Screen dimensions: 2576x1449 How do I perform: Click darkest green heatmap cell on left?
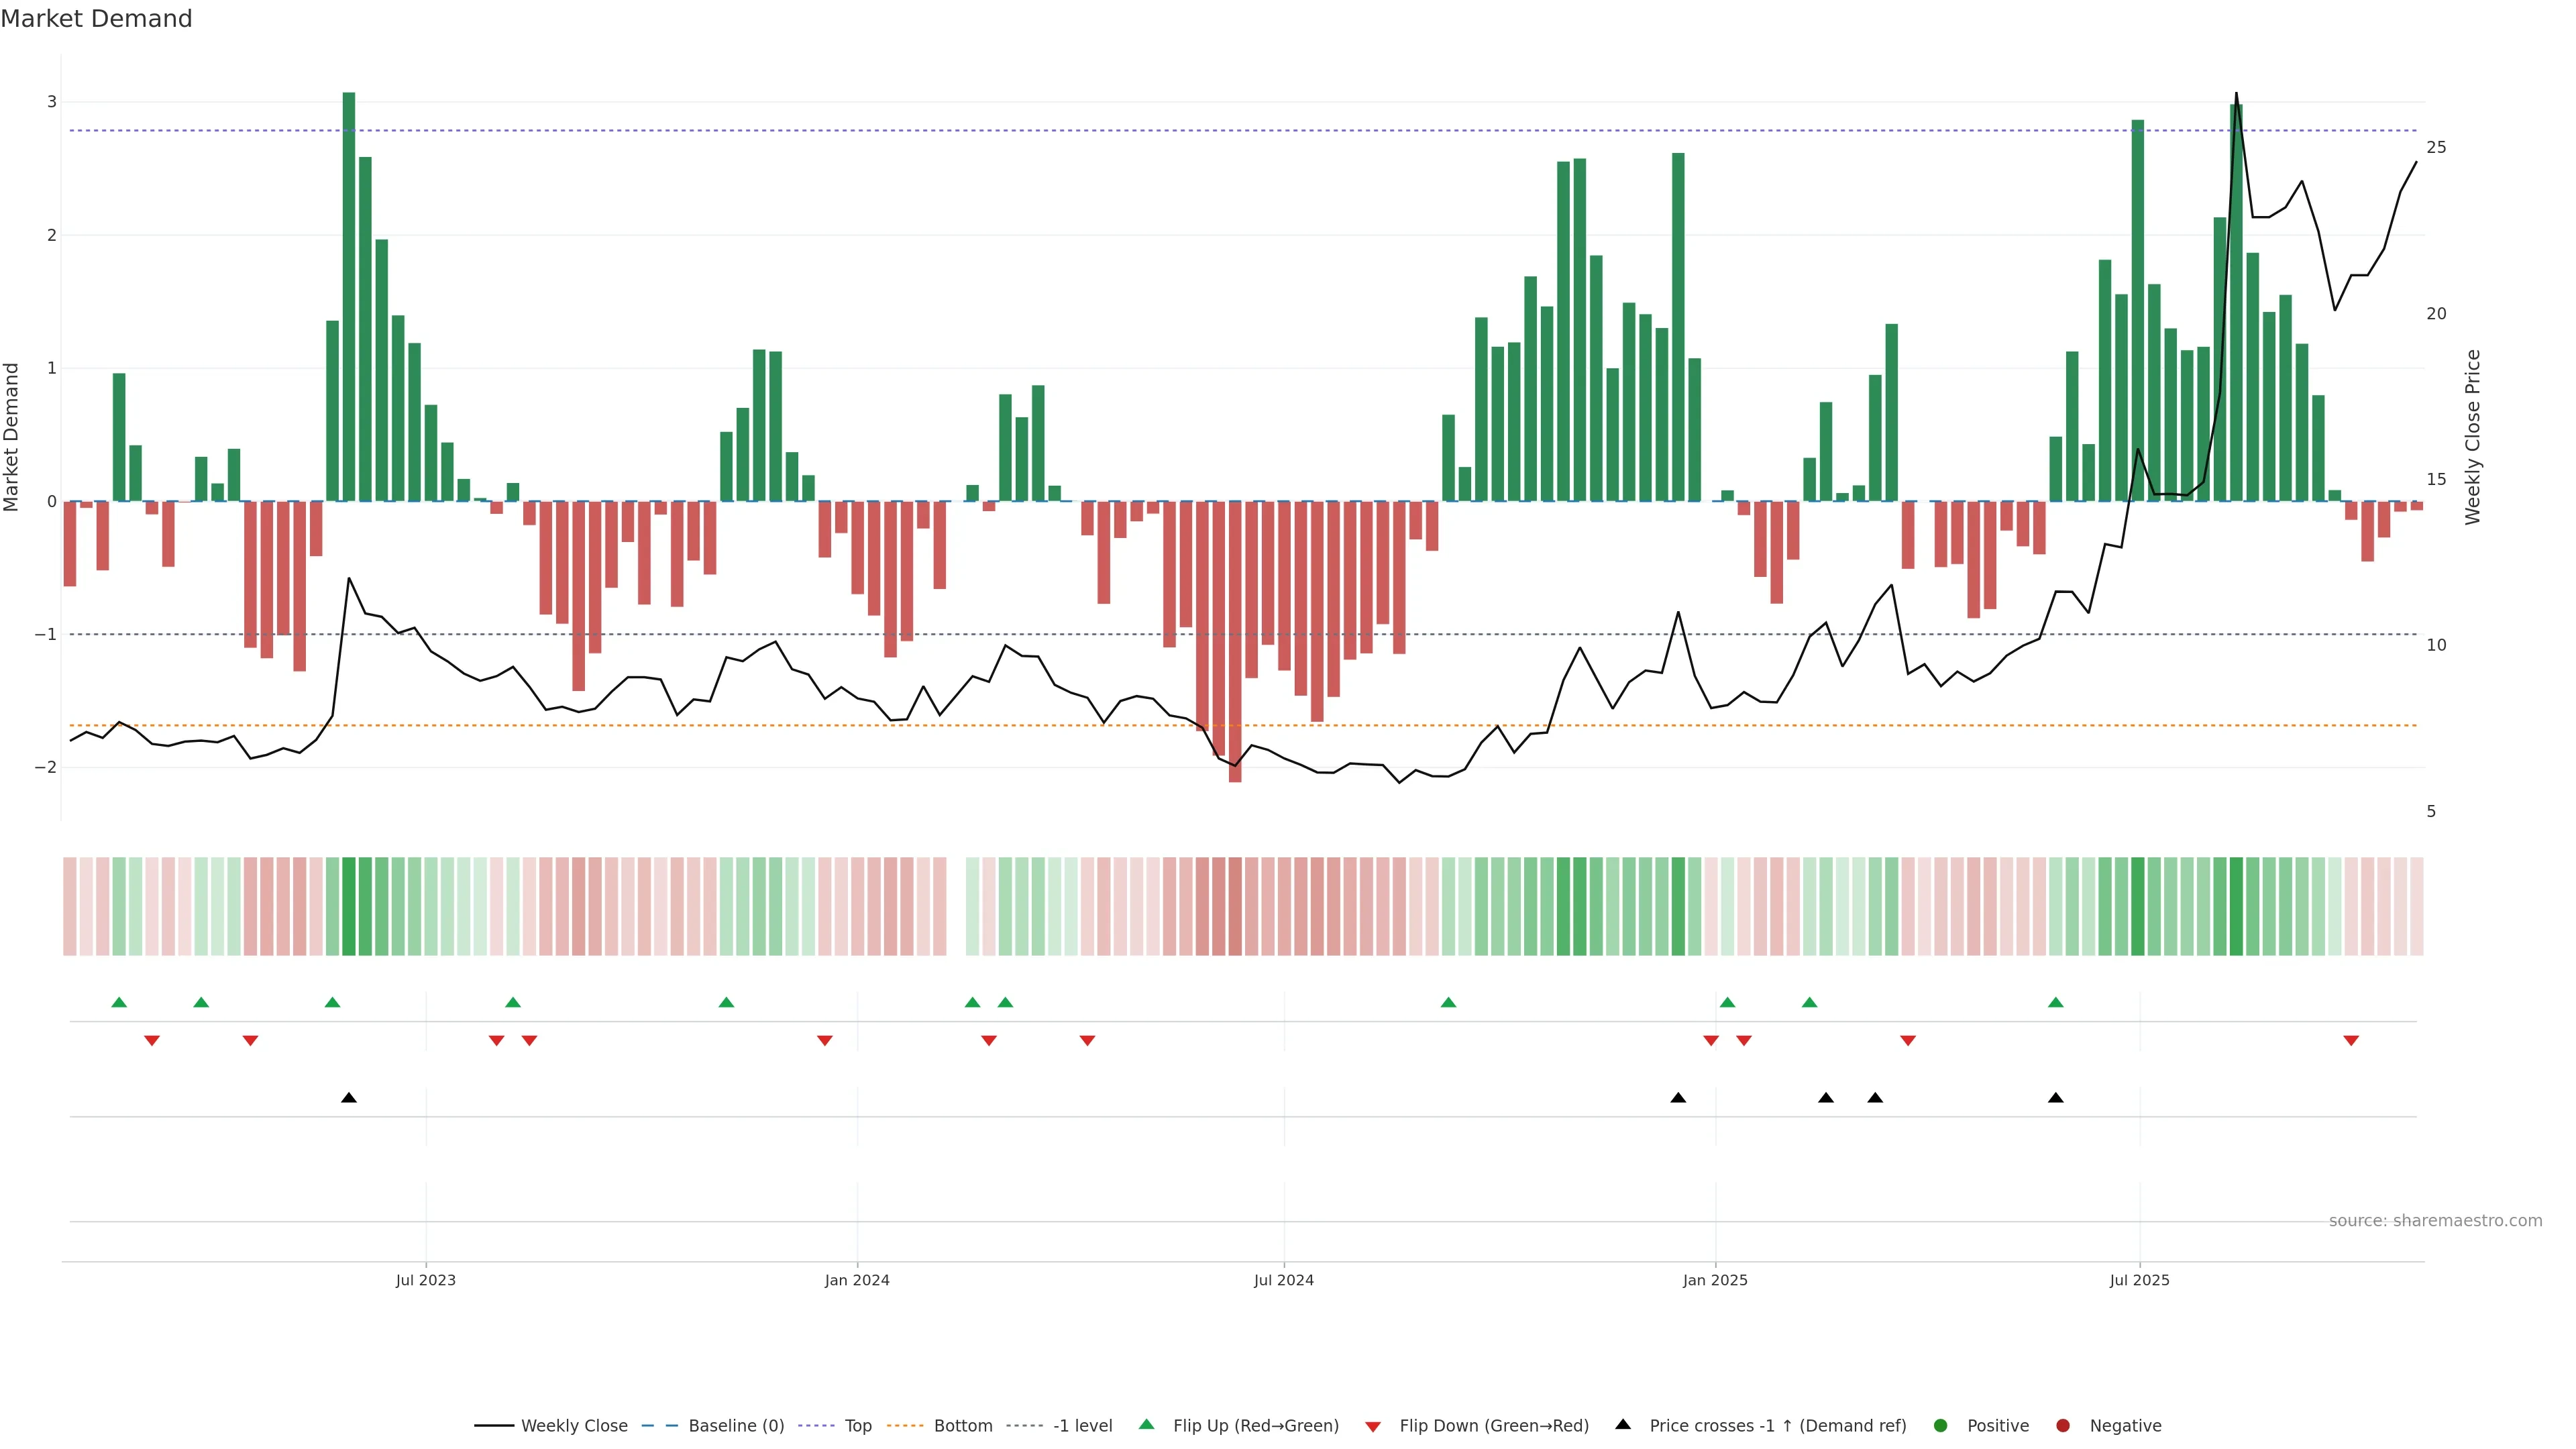pos(349,906)
